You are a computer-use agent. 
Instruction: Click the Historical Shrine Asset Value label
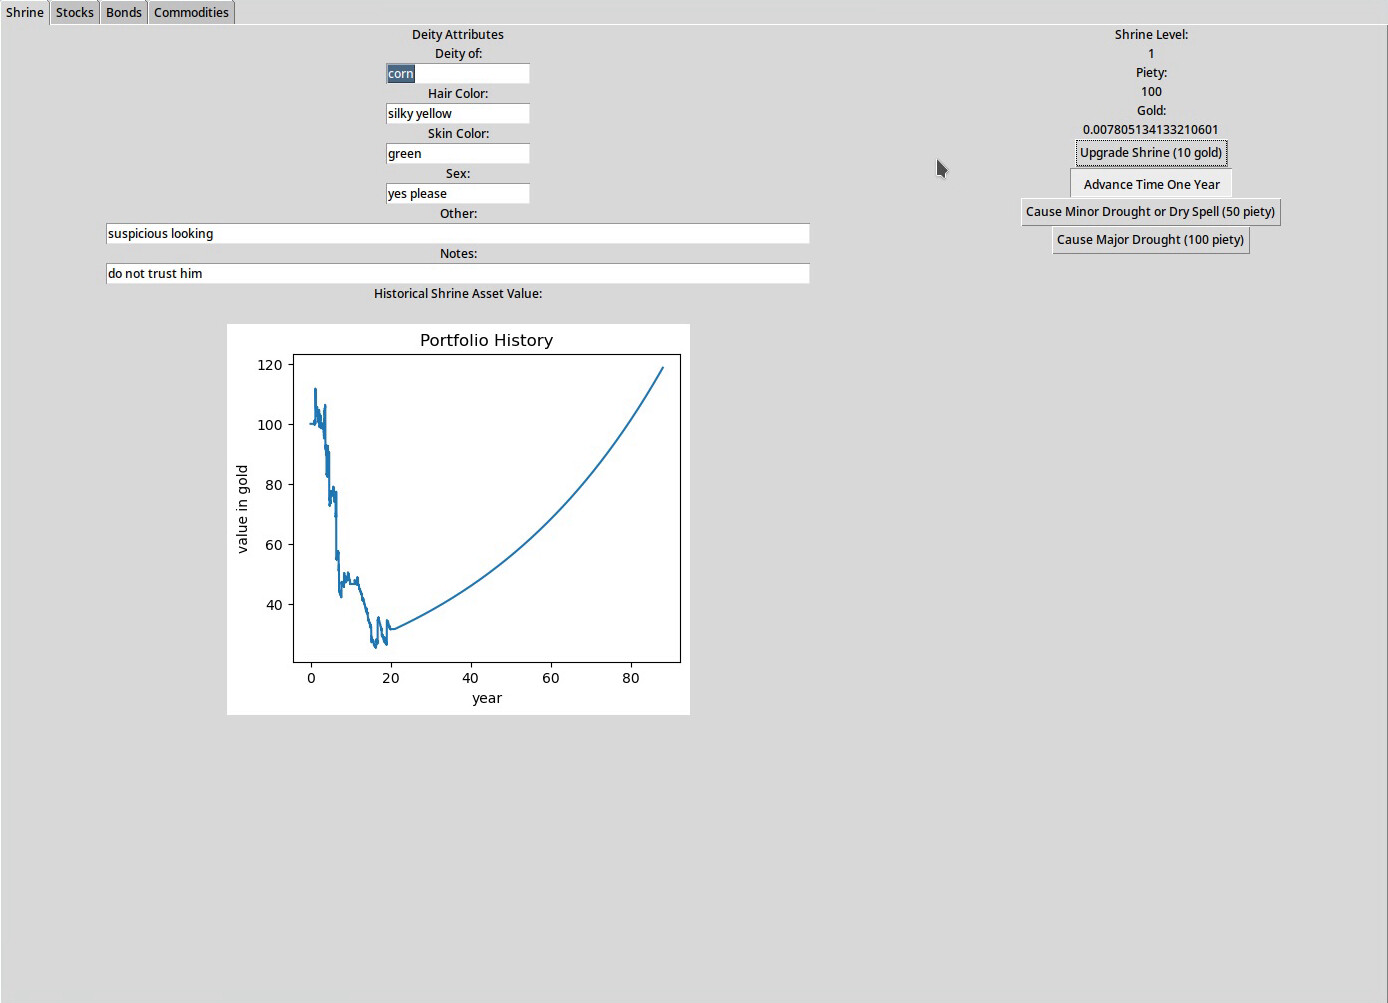point(457,293)
